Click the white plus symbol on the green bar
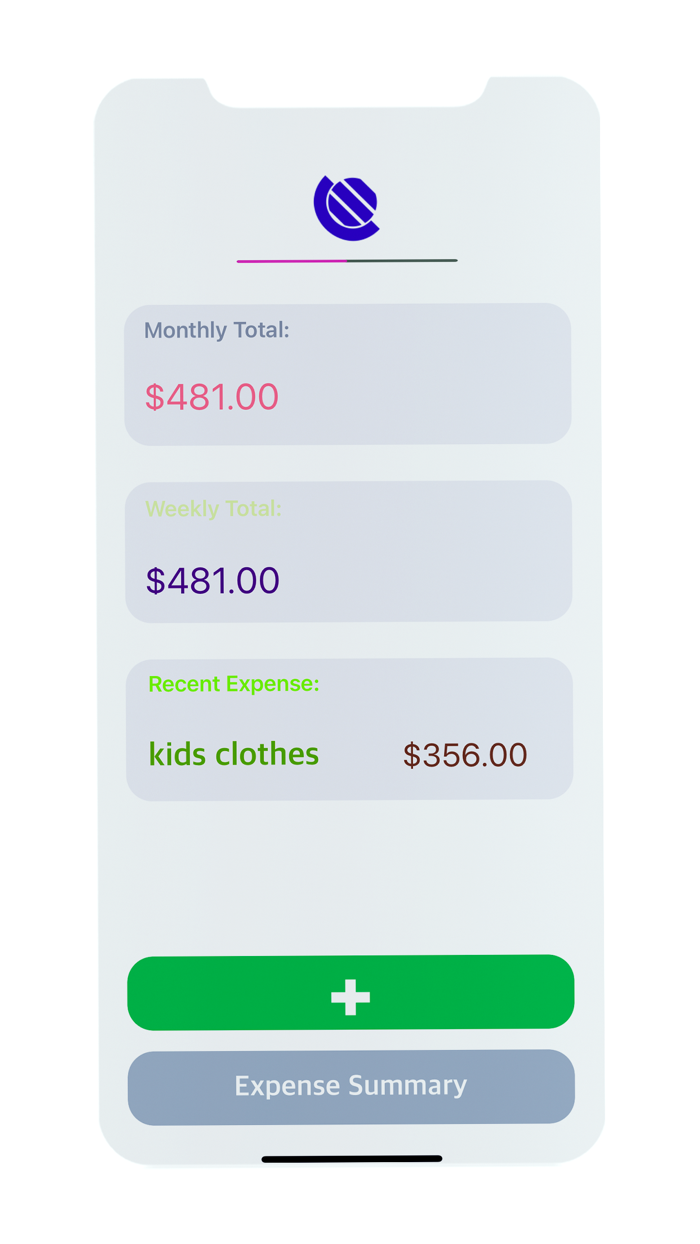The height and width of the screenshot is (1244, 700). (349, 994)
